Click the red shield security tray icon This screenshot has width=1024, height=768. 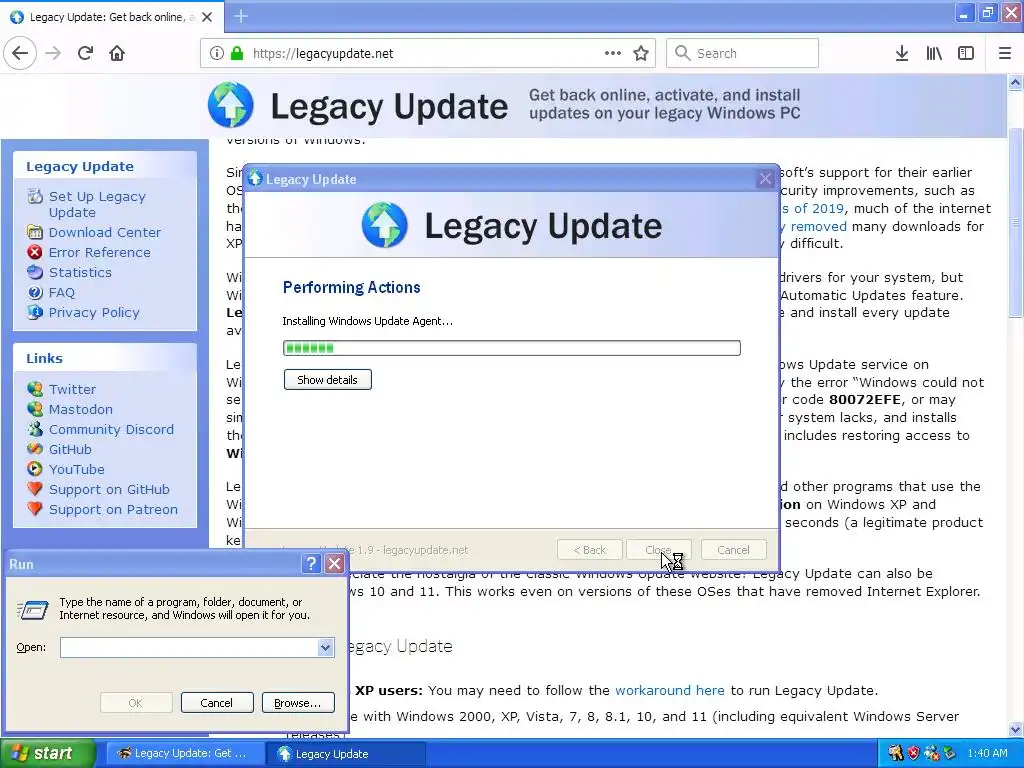tap(914, 754)
